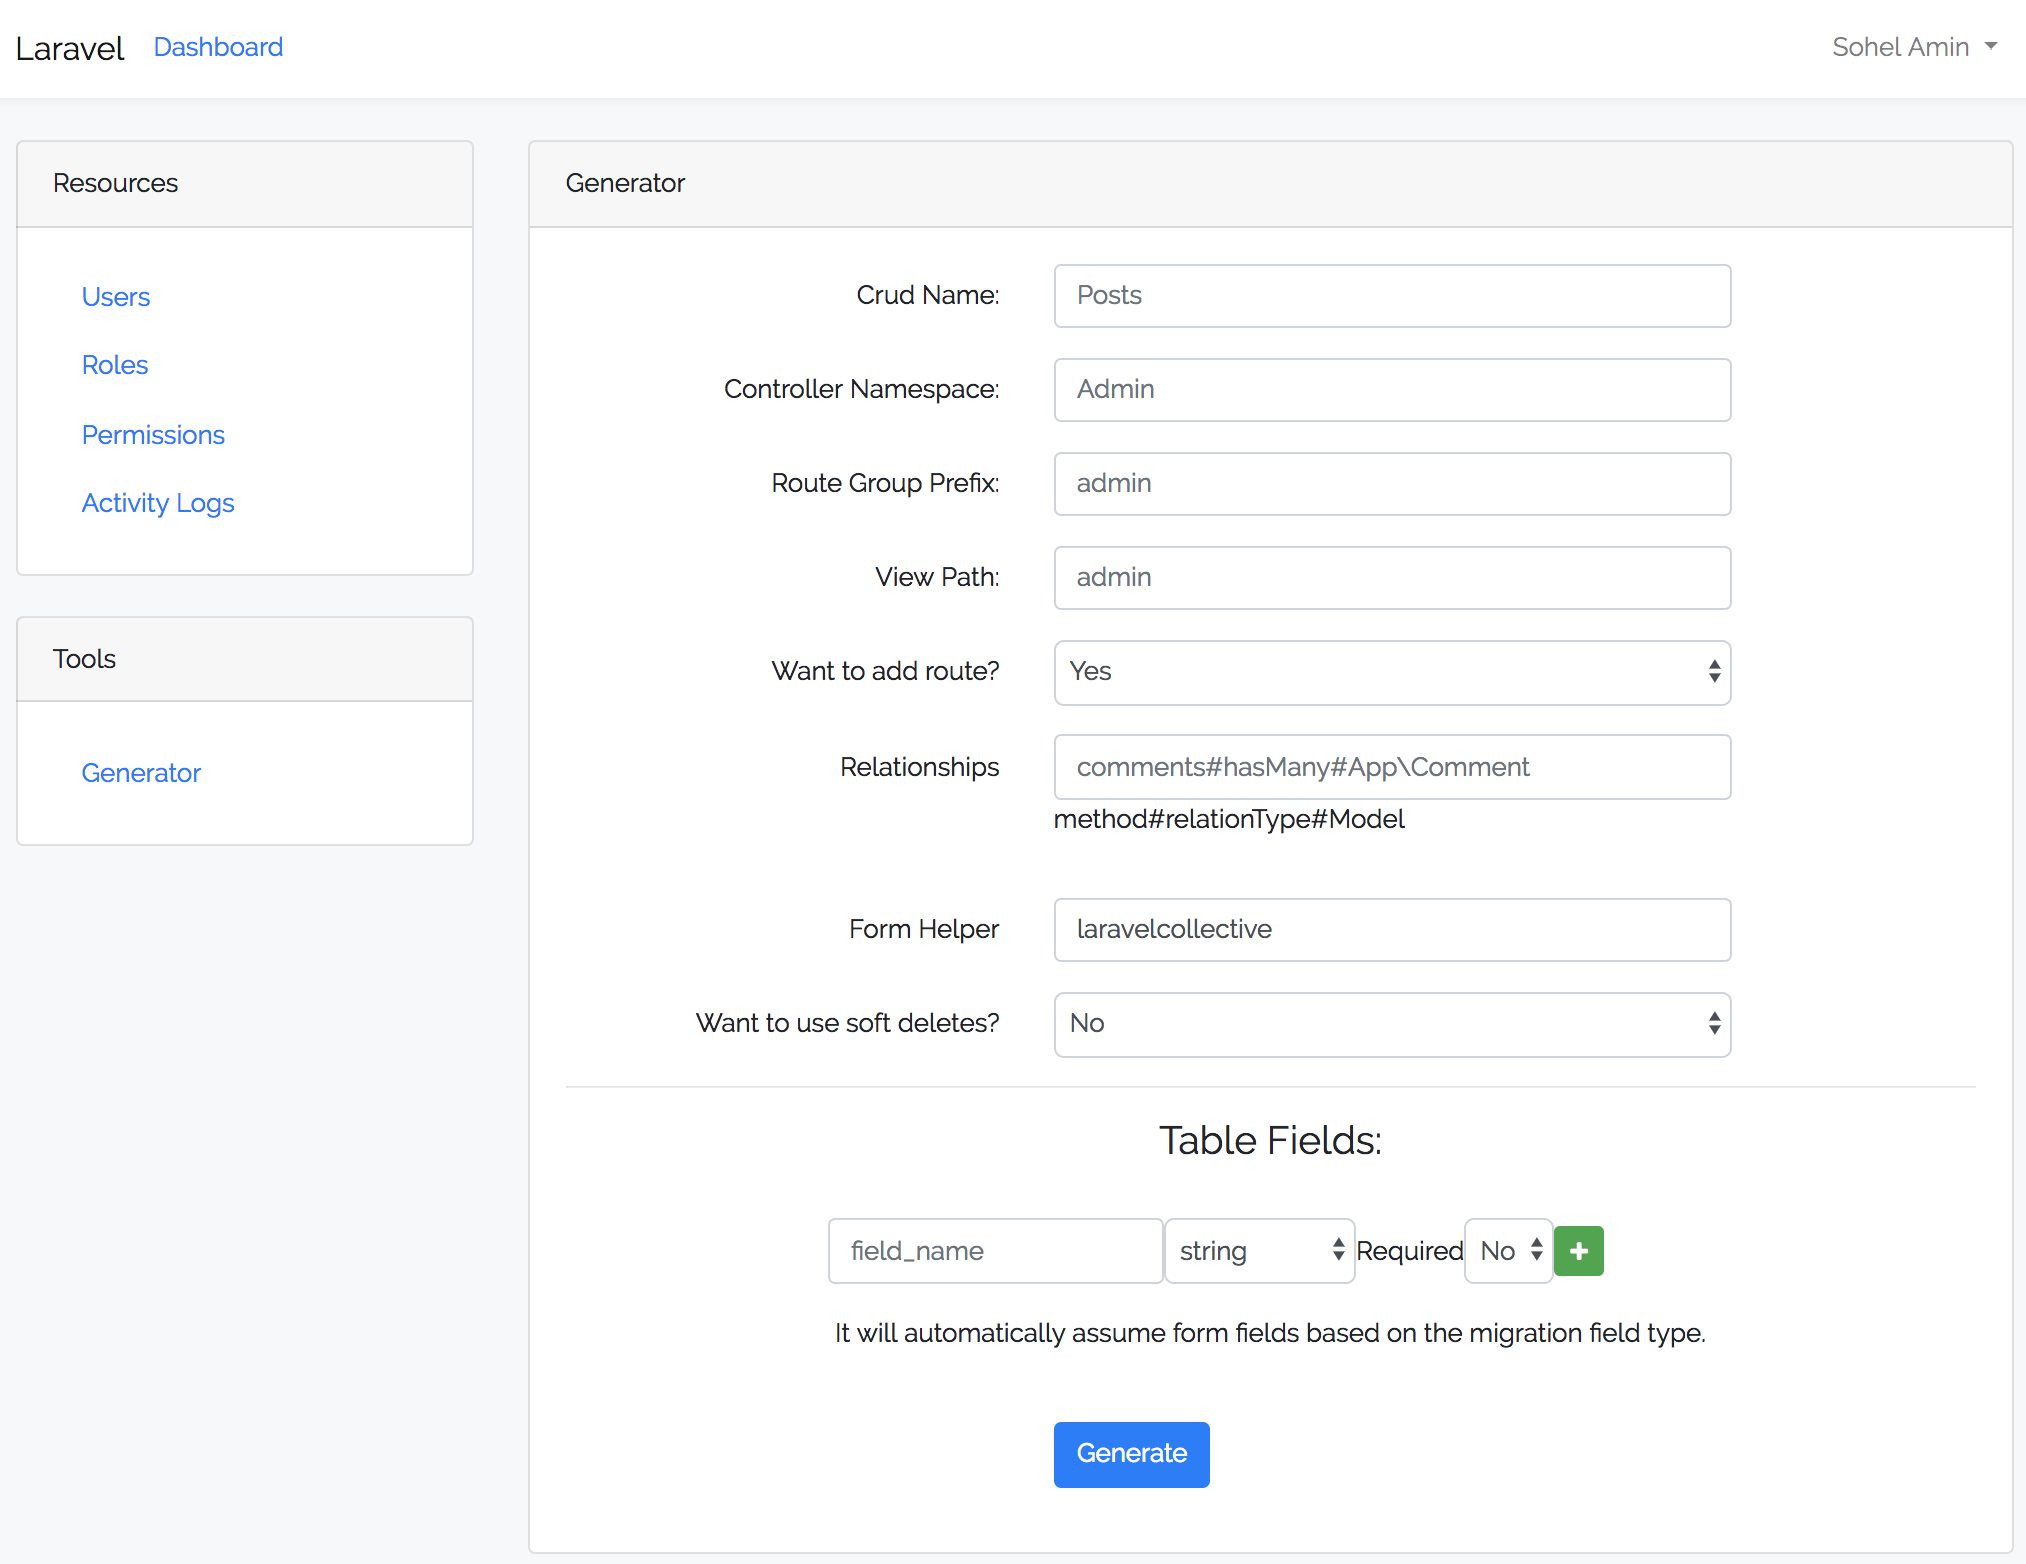The height and width of the screenshot is (1564, 2026).
Task: Focus the View Path text field
Action: pos(1391,578)
